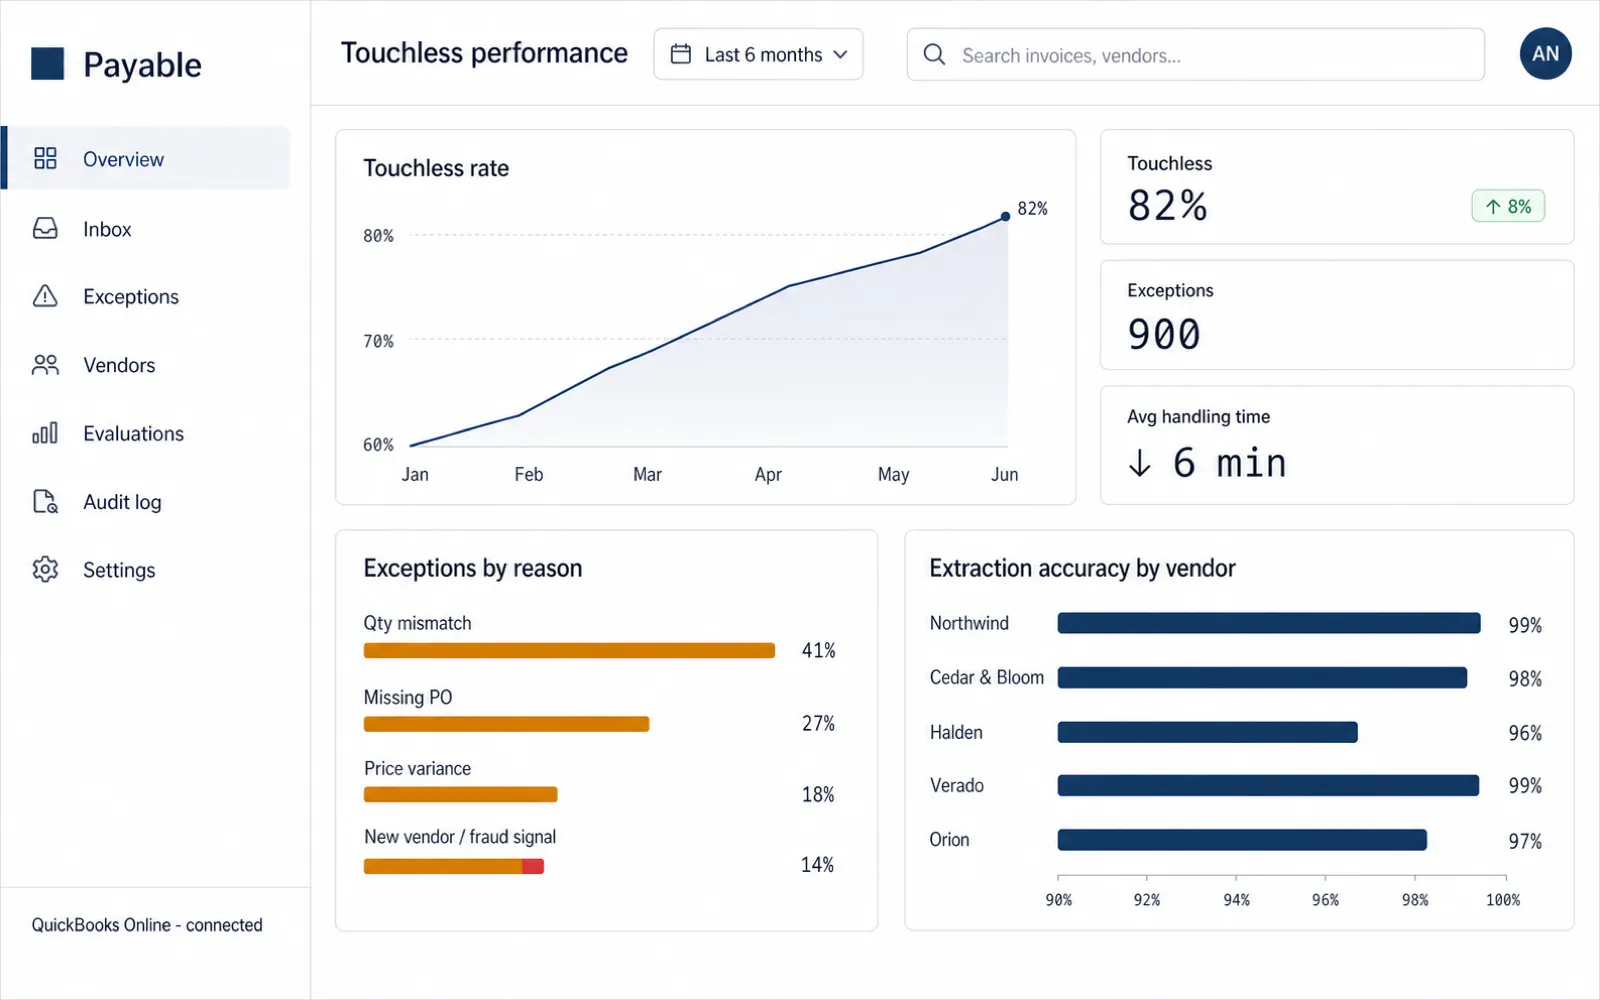The image size is (1600, 1000).
Task: Click the Evaluations bar chart icon
Action: click(x=45, y=433)
